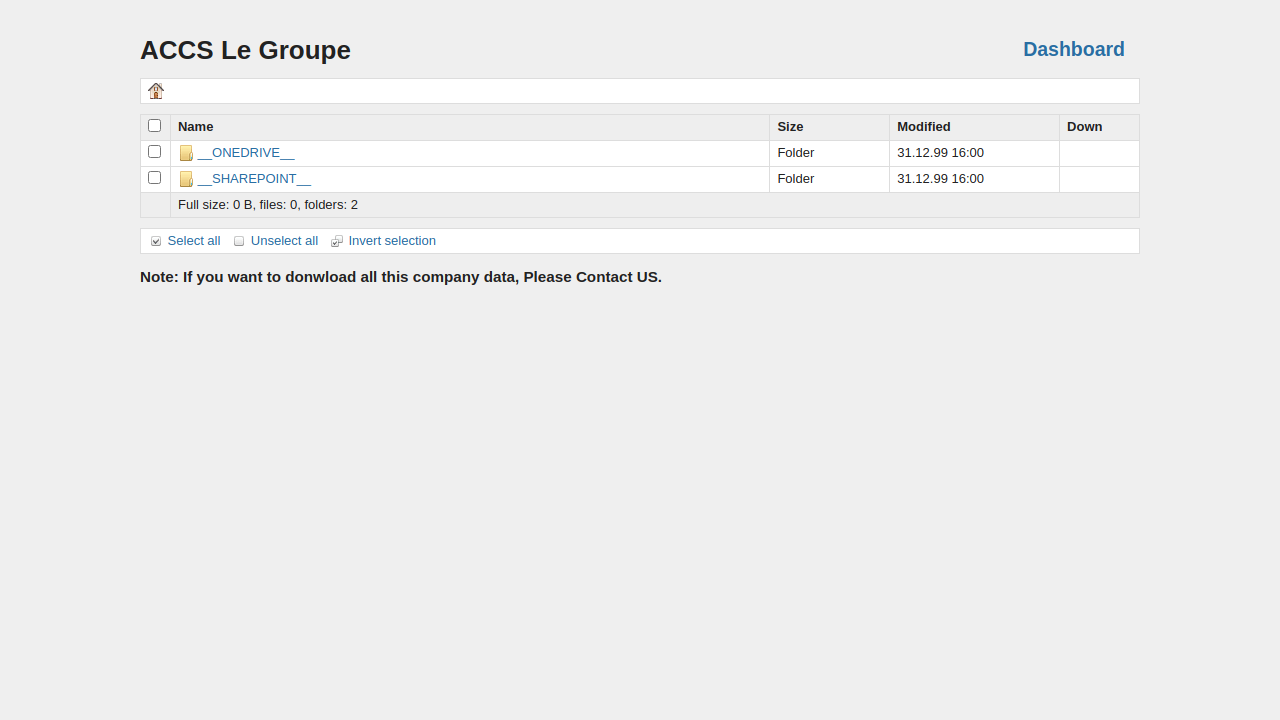This screenshot has height=720, width=1280.
Task: Sort by the Size column header
Action: pyautogui.click(x=790, y=127)
